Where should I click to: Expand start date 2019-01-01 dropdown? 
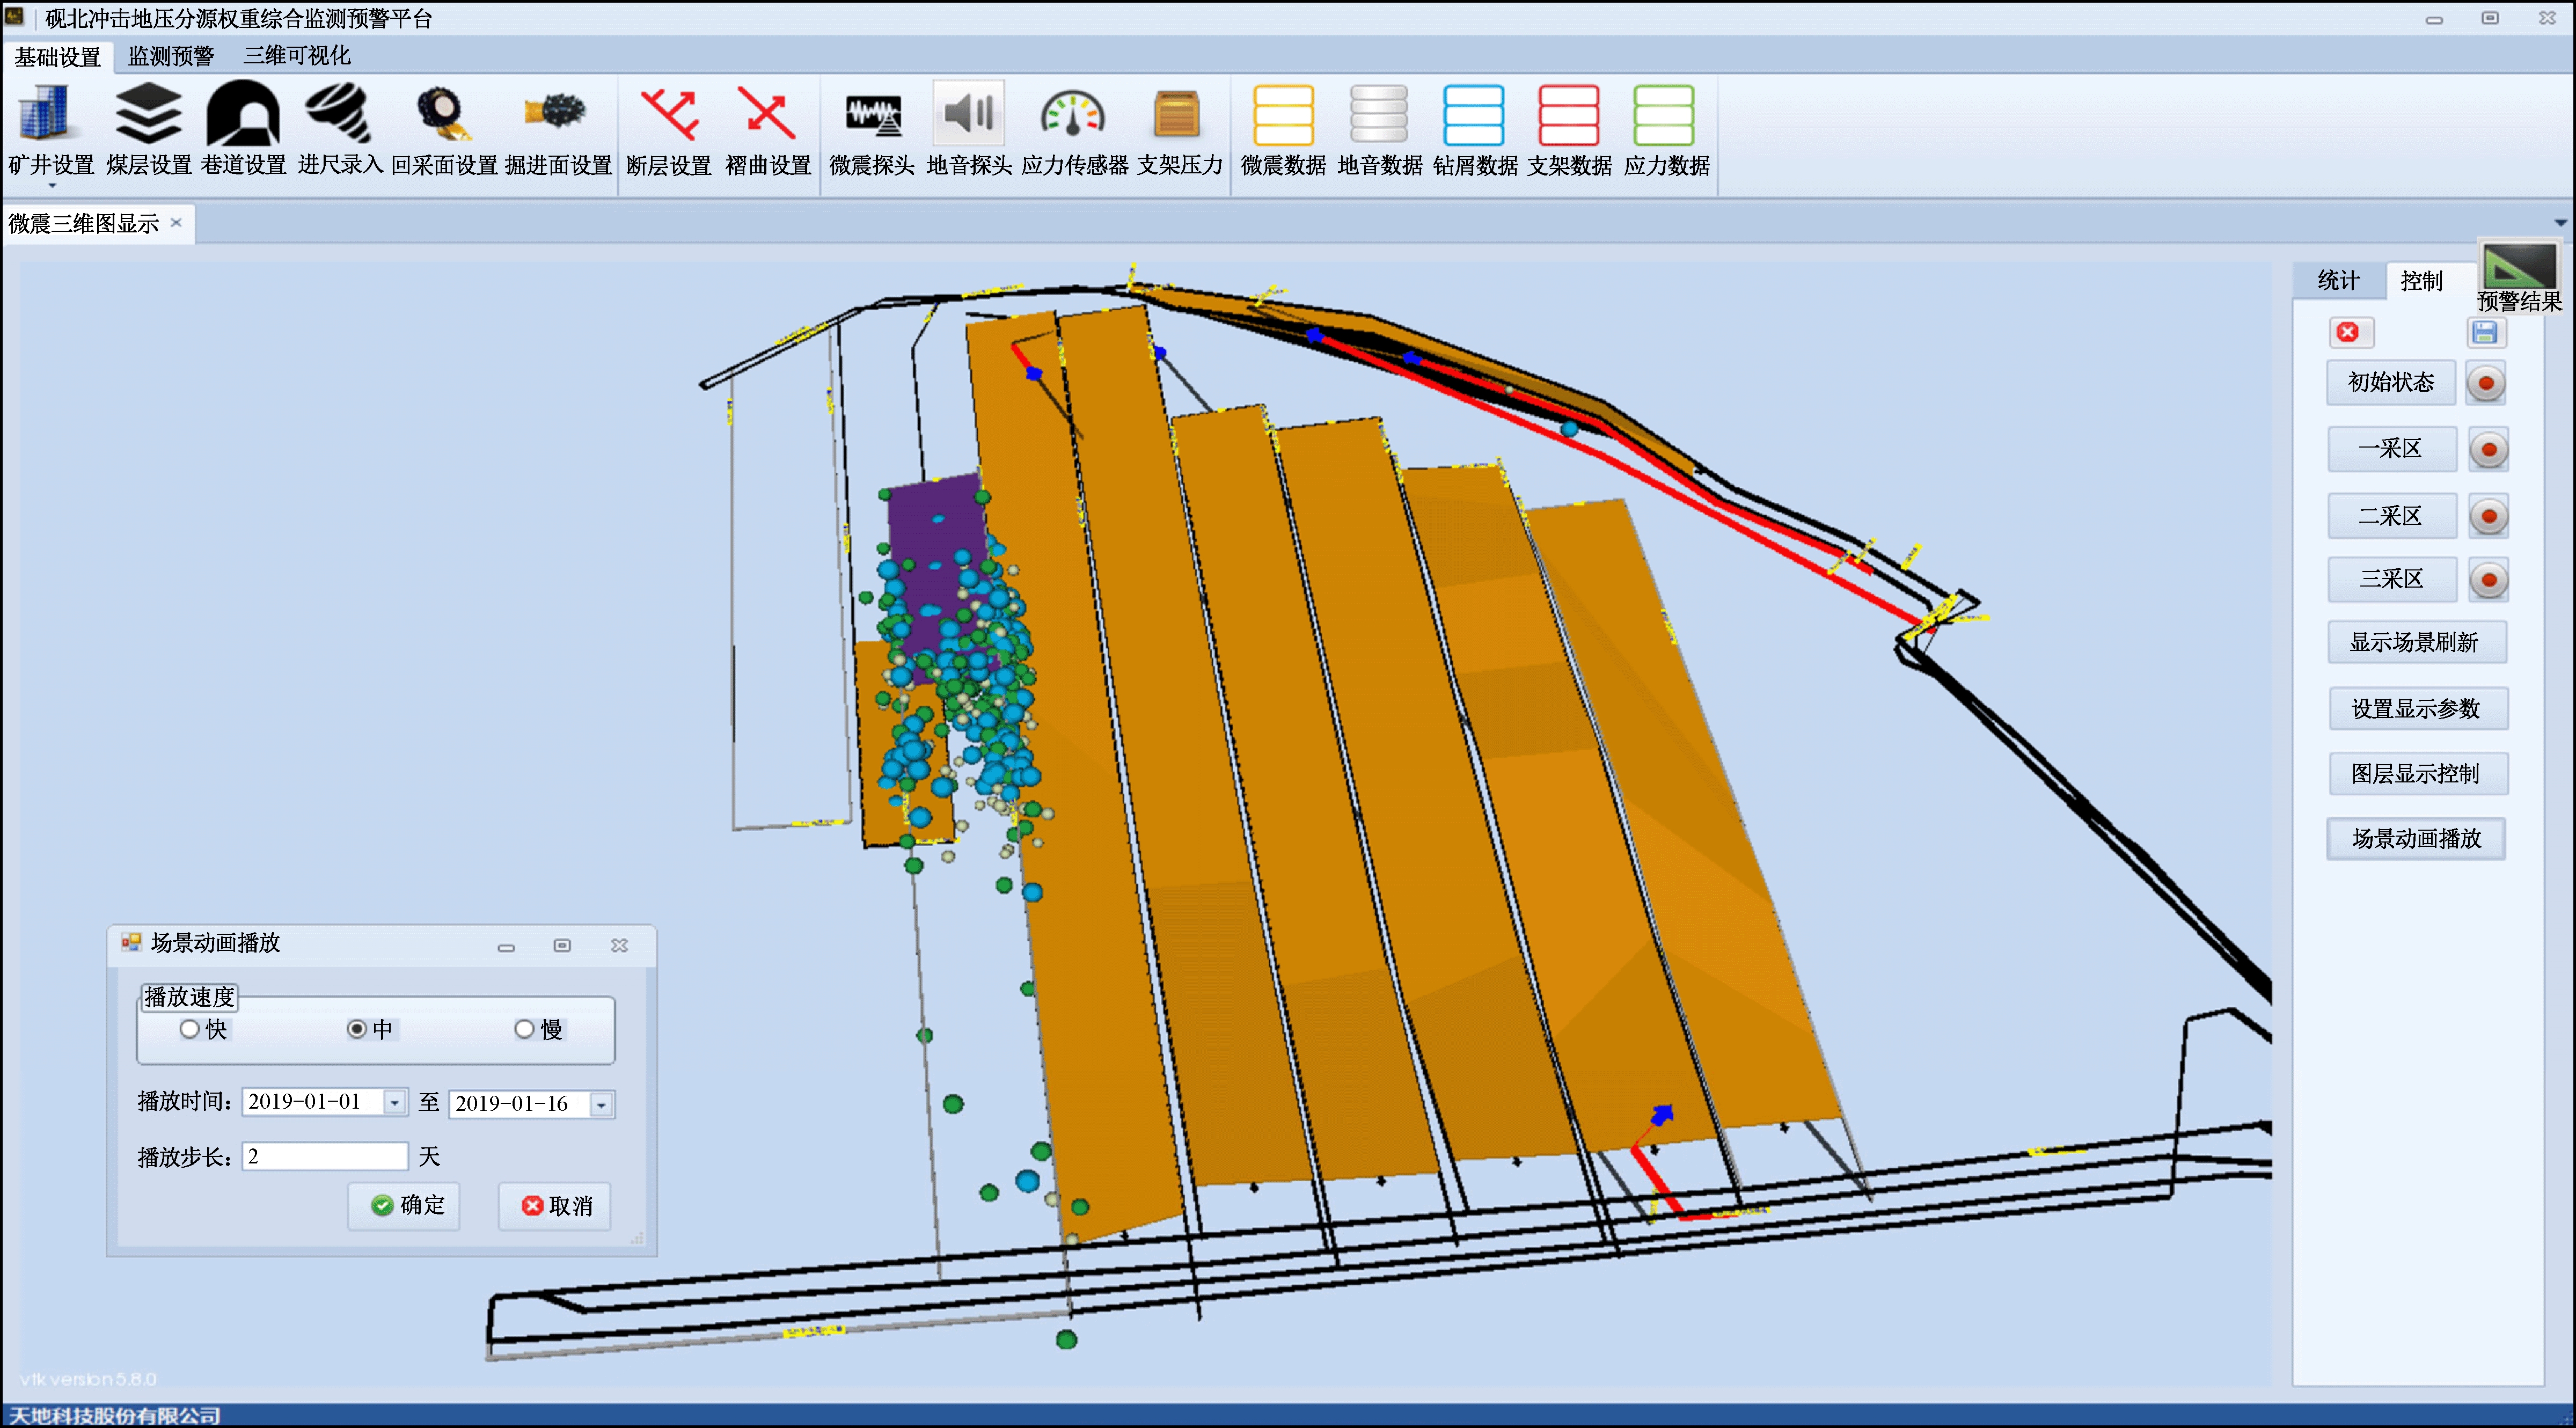pyautogui.click(x=396, y=1103)
